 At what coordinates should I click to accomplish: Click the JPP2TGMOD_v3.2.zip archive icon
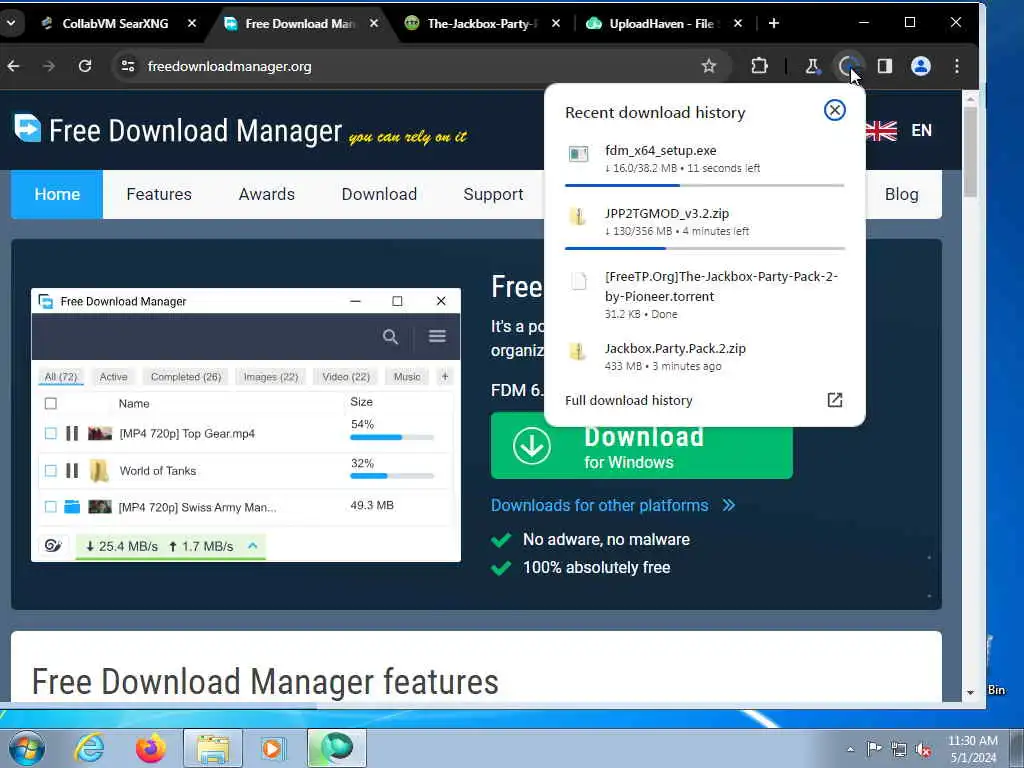click(577, 217)
